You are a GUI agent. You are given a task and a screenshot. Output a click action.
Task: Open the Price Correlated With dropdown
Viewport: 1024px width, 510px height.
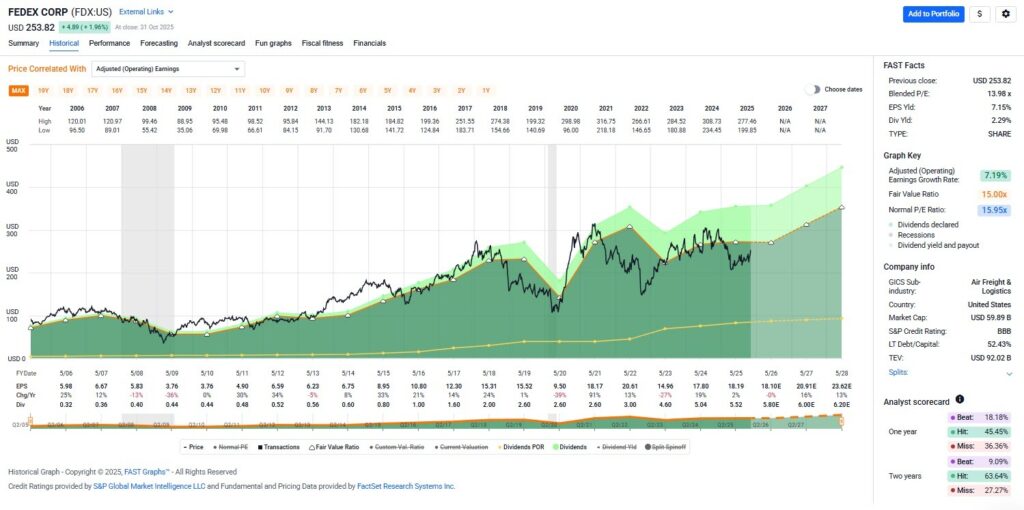(x=167, y=69)
